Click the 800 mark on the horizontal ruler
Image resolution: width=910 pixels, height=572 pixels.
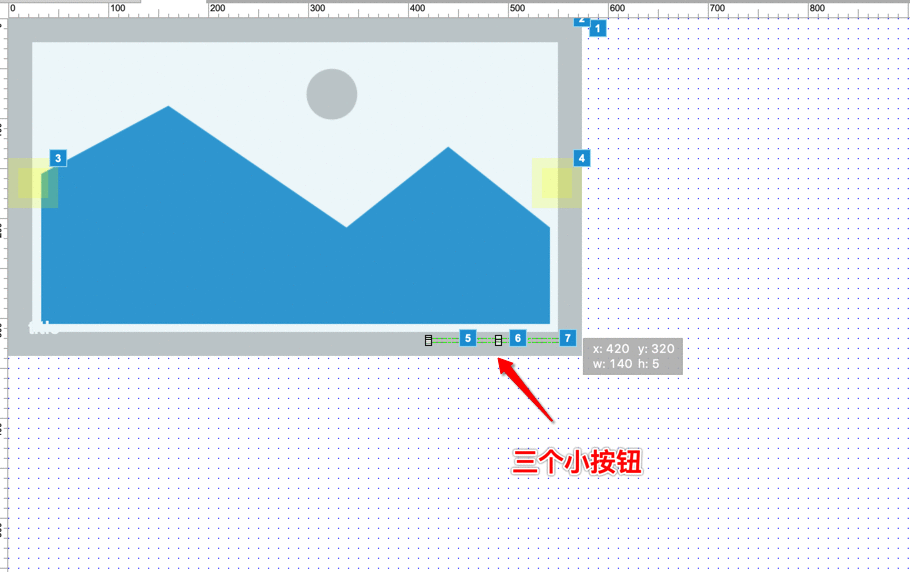point(817,8)
